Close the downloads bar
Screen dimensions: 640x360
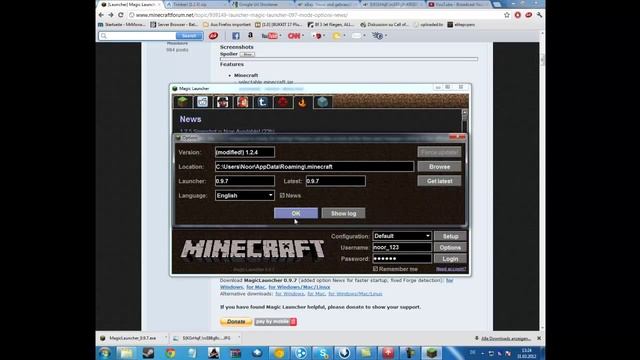pyautogui.click(x=539, y=338)
